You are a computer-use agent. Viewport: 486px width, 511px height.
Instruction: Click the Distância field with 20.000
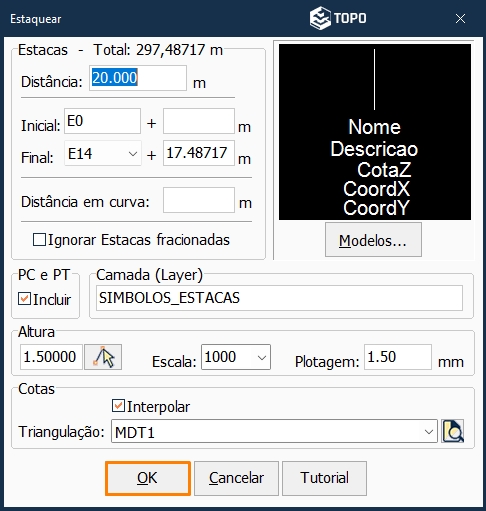coord(138,78)
